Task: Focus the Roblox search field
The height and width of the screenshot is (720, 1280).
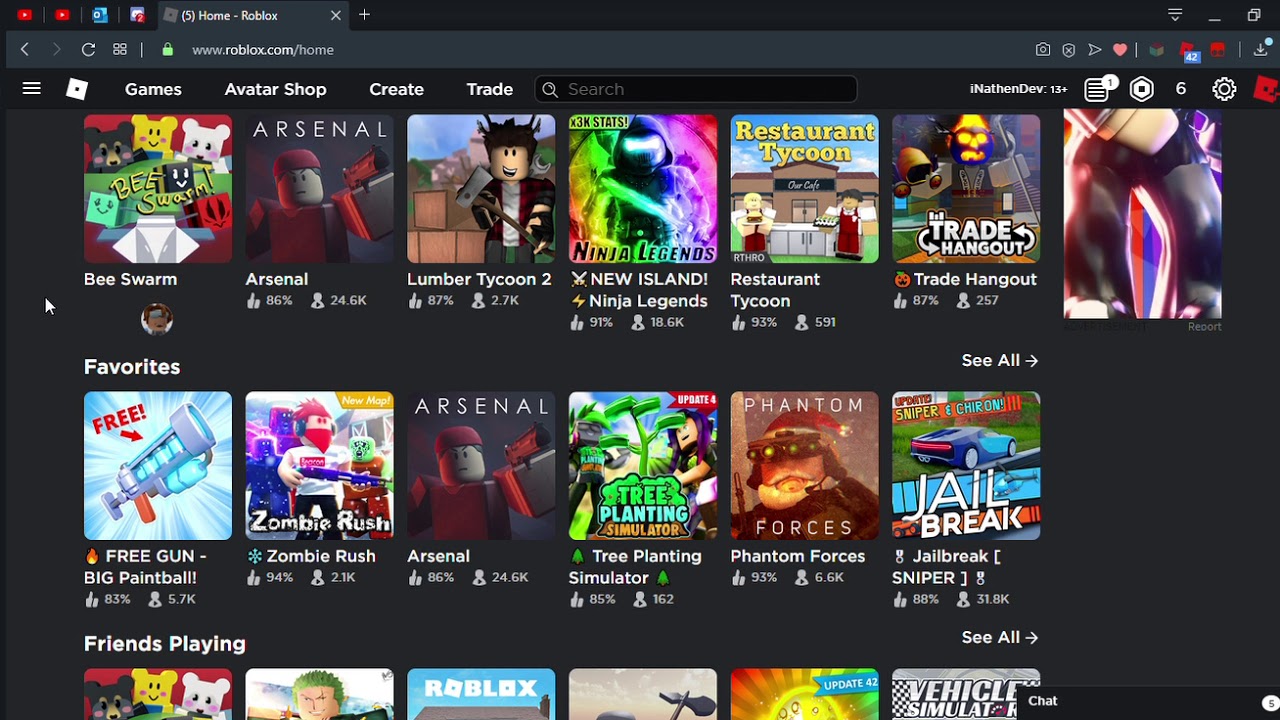Action: (x=696, y=89)
